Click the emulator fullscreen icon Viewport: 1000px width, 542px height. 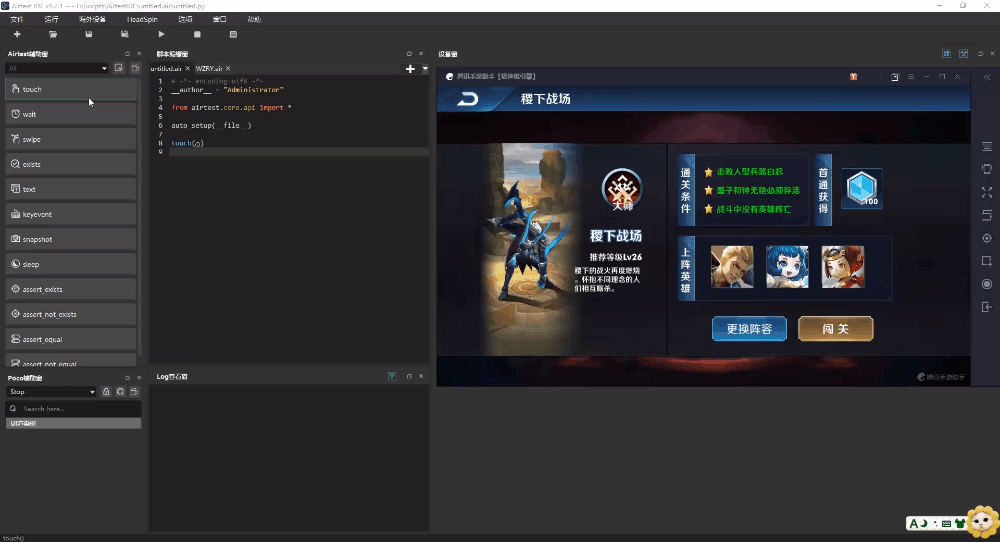coord(987,192)
